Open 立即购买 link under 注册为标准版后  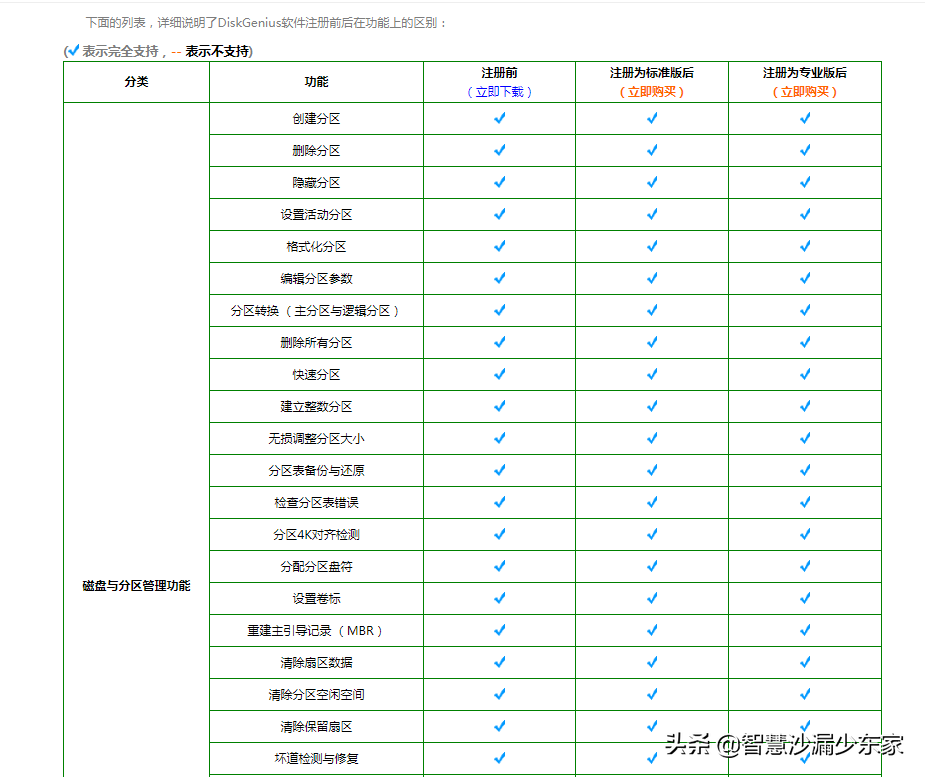coord(652,92)
